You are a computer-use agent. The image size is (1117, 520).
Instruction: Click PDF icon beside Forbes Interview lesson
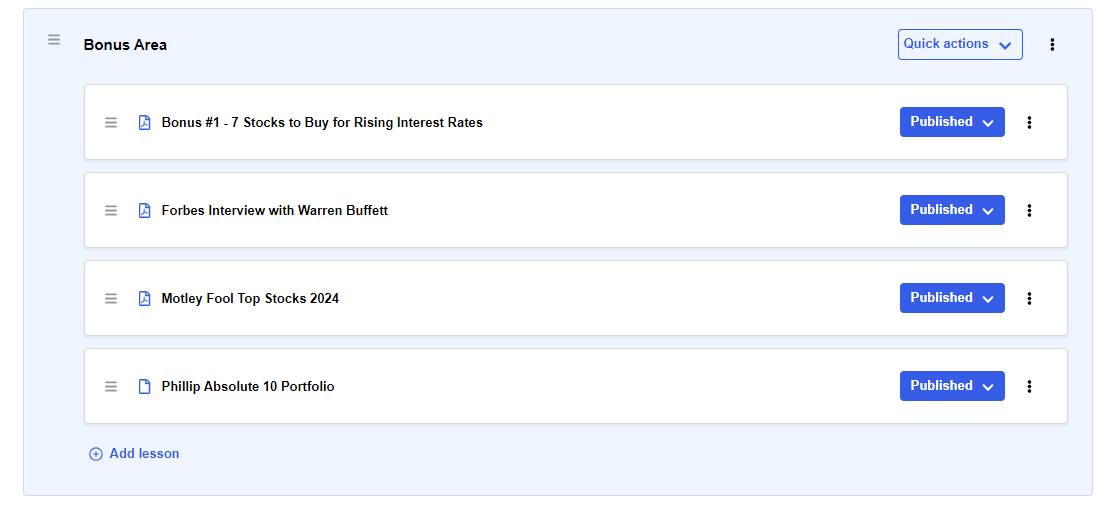pyautogui.click(x=145, y=210)
